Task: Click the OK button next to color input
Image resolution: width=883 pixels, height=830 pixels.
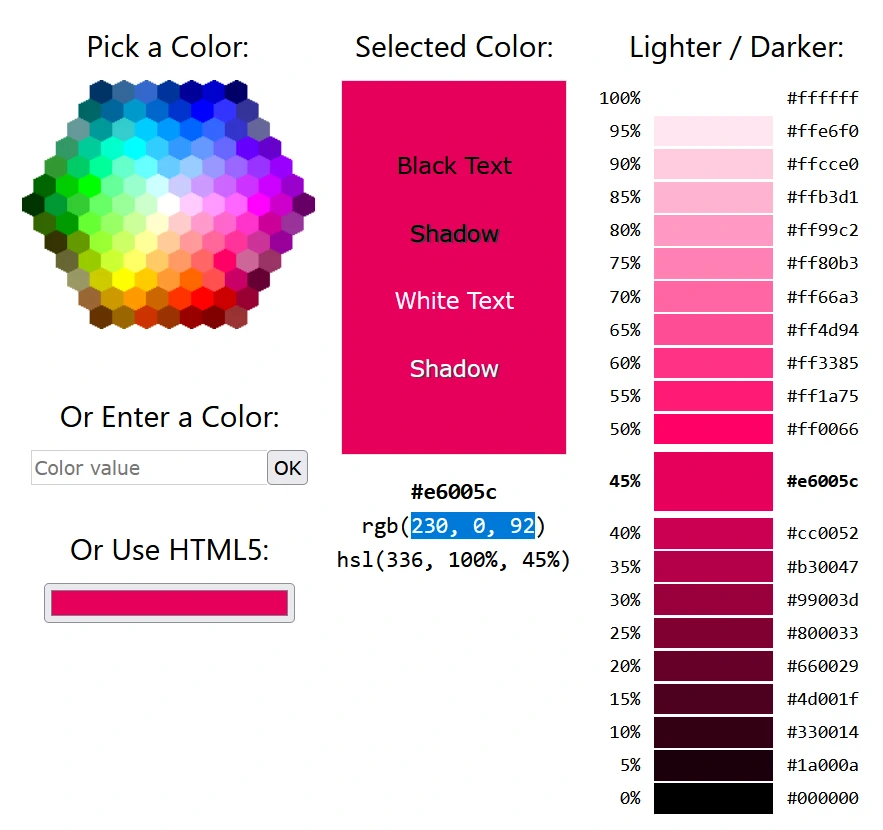Action: 287,467
